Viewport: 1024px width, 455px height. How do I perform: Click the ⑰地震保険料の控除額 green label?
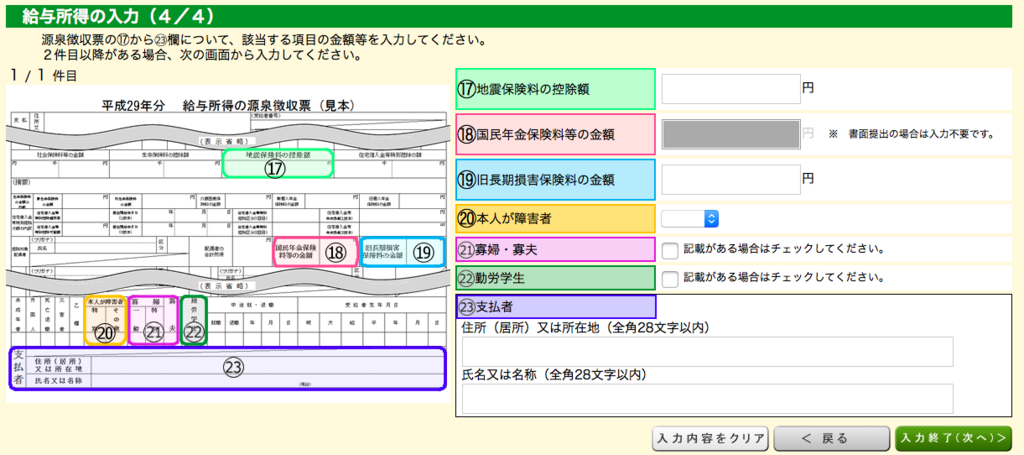556,89
